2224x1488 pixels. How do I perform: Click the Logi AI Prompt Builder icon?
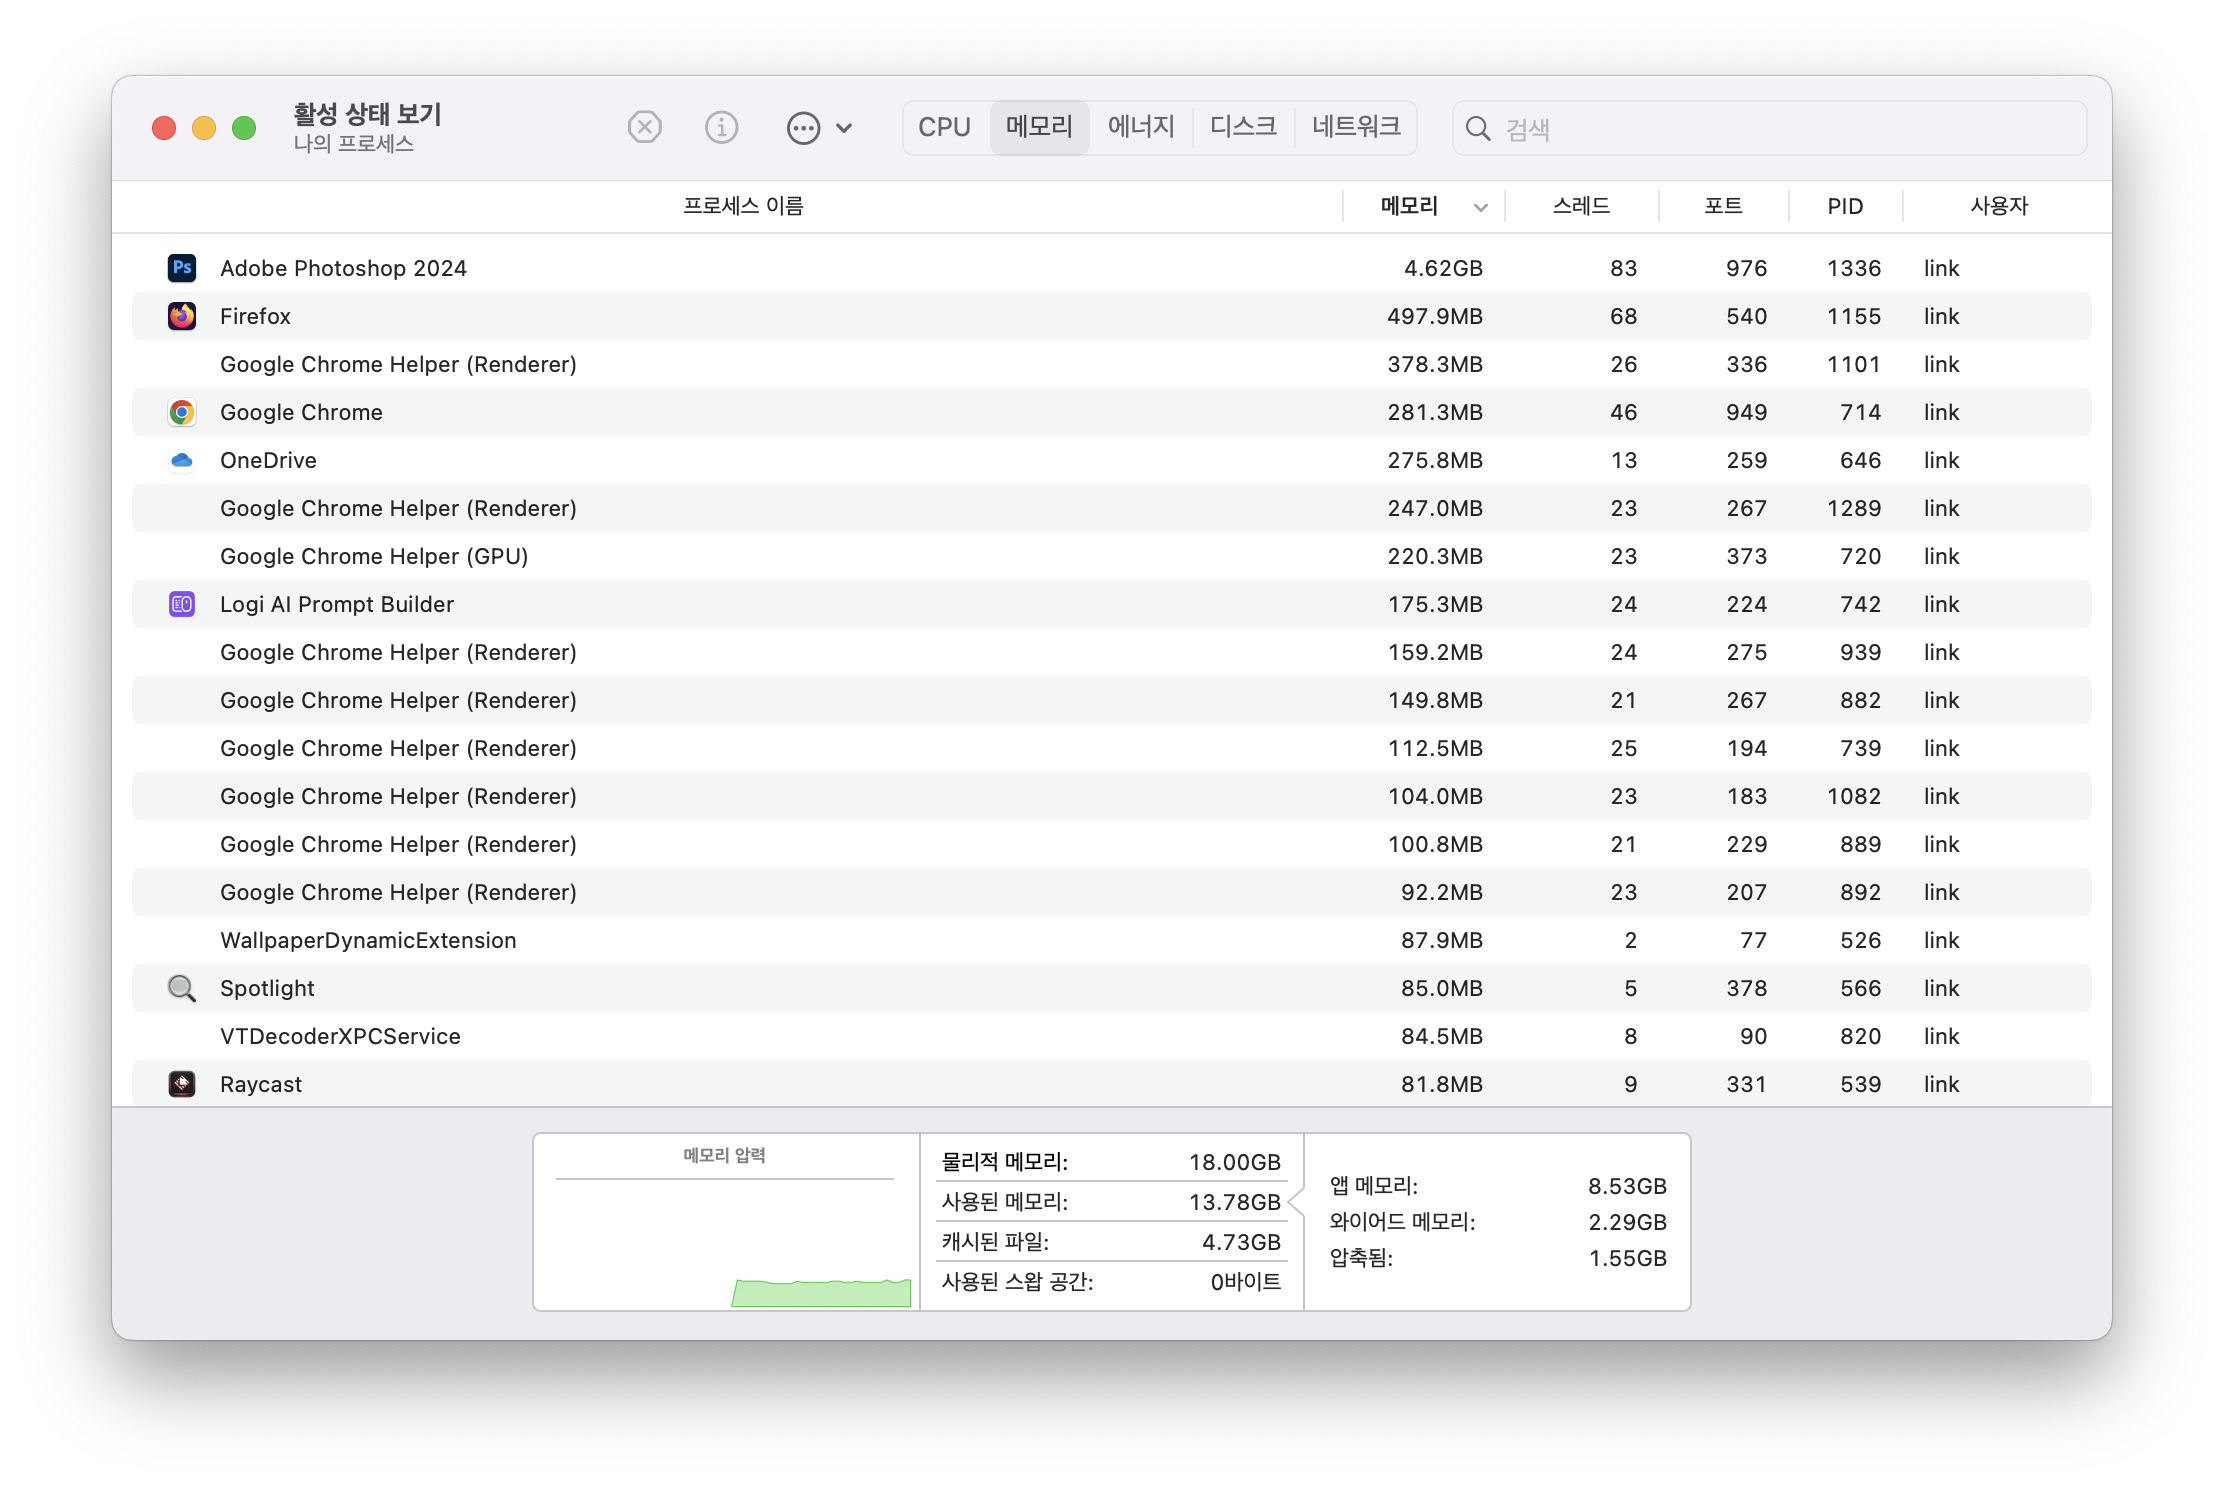(182, 604)
